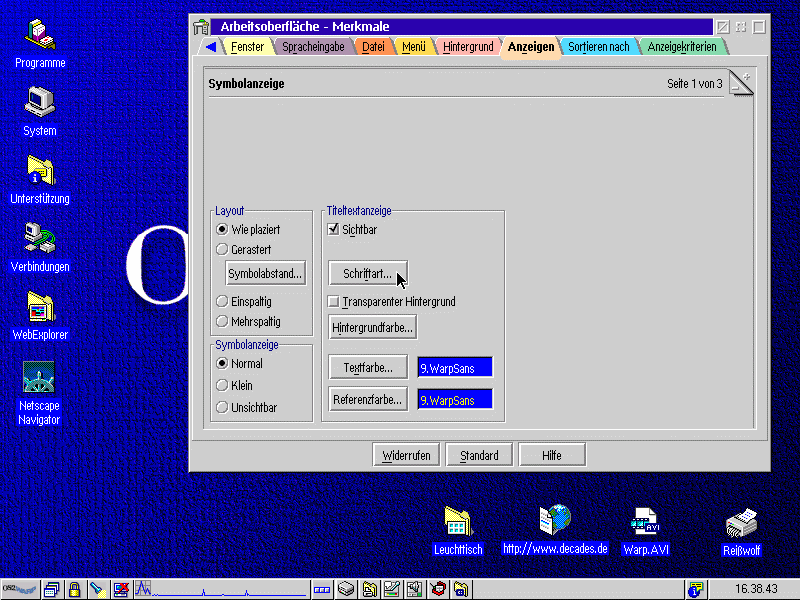Switch to the Hintergrund tab
The width and height of the screenshot is (800, 600).
pyautogui.click(x=468, y=47)
